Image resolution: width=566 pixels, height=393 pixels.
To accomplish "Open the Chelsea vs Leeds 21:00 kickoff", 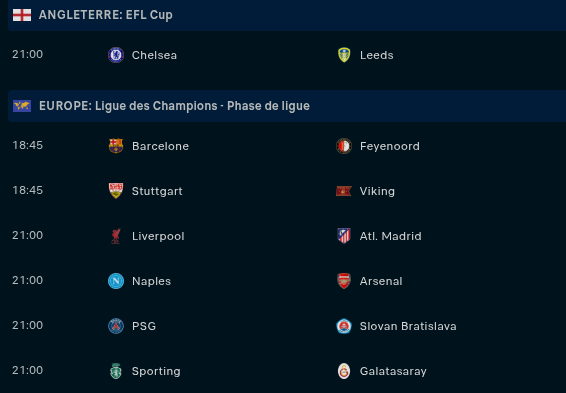I will pyautogui.click(x=27, y=54).
